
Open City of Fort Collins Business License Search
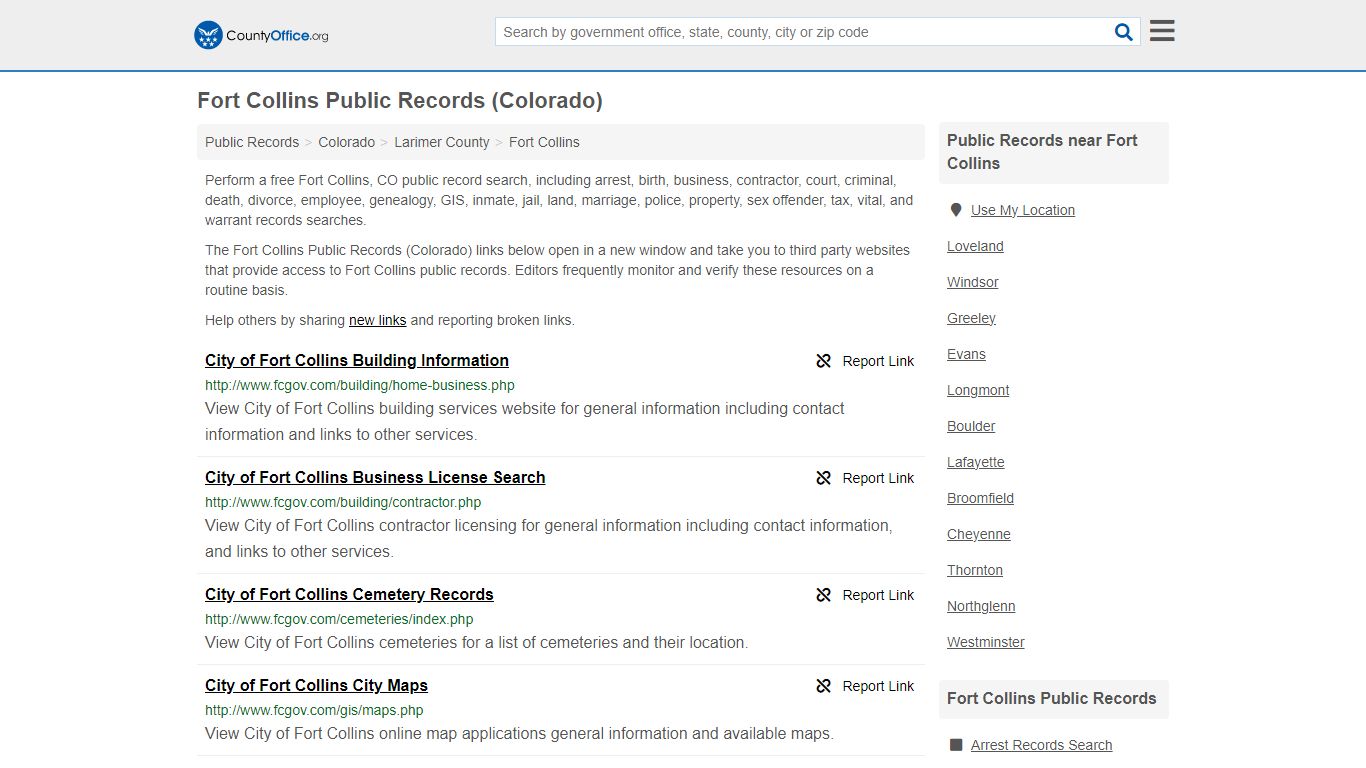coord(375,477)
